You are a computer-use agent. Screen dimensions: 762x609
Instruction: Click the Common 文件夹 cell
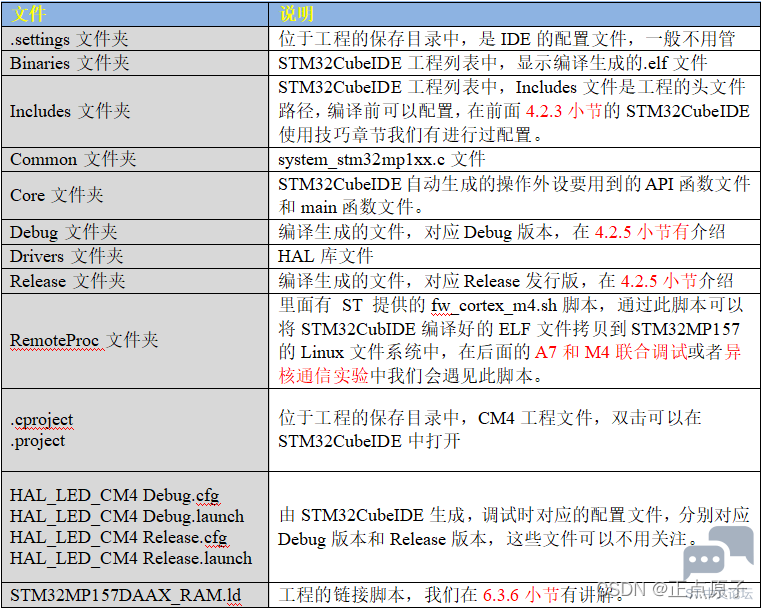coord(73,159)
